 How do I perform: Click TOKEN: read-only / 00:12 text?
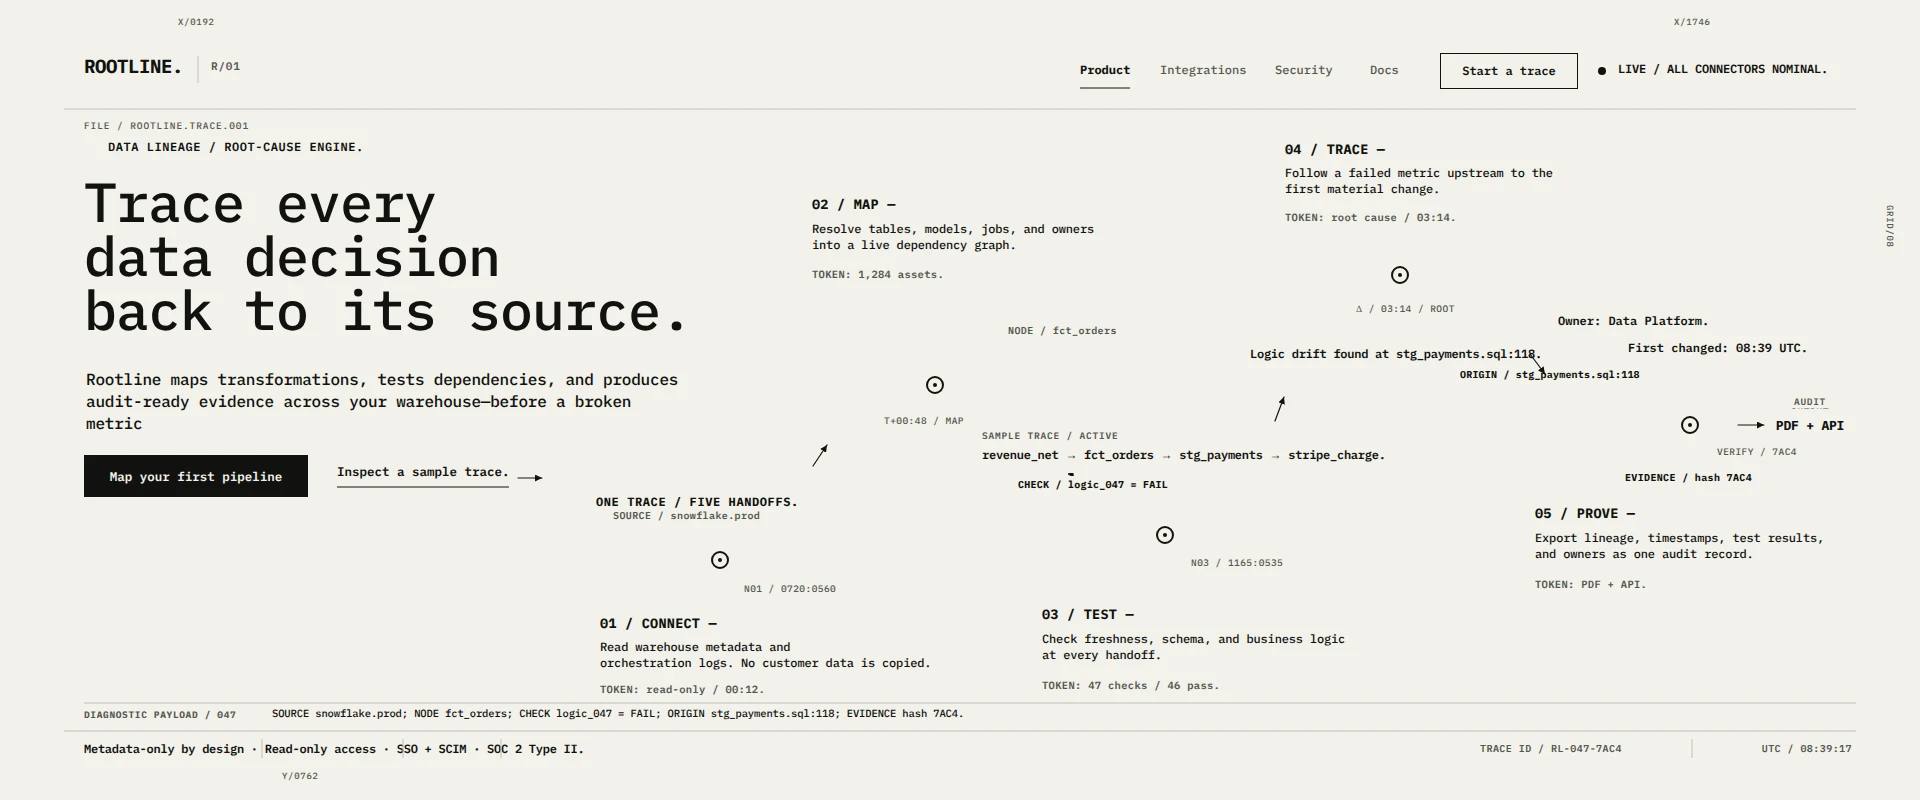pyautogui.click(x=682, y=690)
